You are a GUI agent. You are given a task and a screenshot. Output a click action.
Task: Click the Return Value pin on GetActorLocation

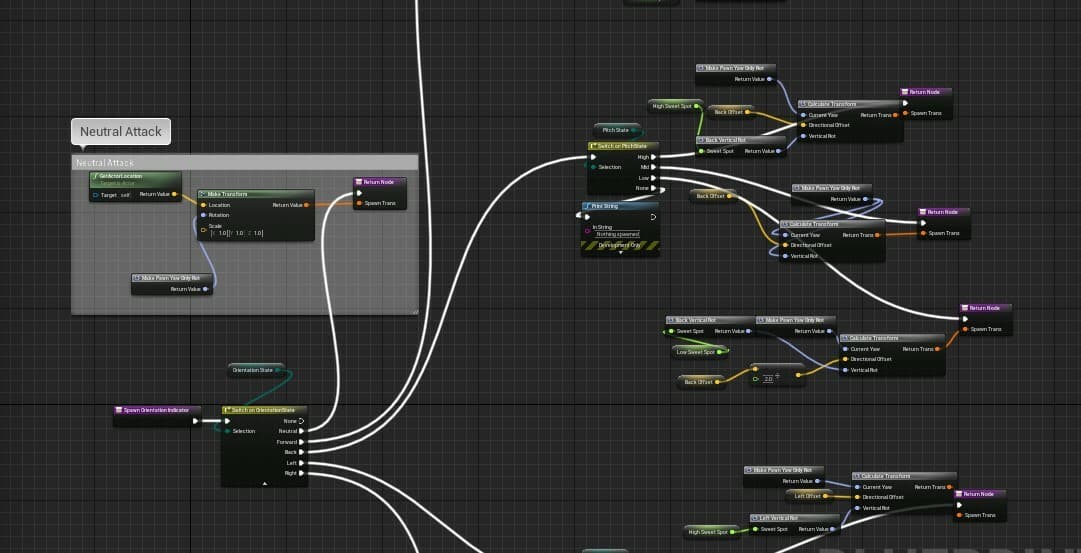click(174, 194)
